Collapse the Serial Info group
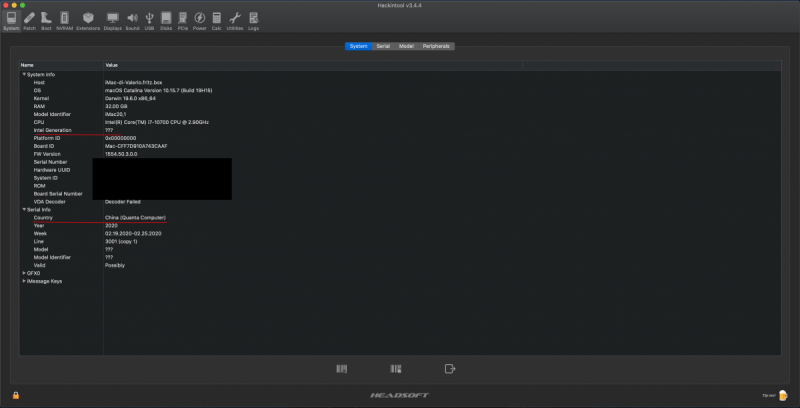Image resolution: width=800 pixels, height=408 pixels. [x=24, y=210]
